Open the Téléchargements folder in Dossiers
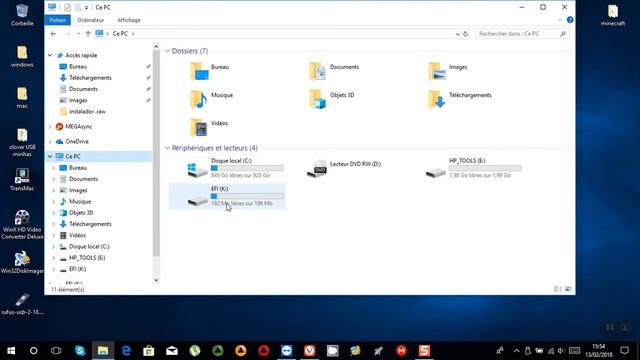The height and width of the screenshot is (360, 640). click(437, 100)
